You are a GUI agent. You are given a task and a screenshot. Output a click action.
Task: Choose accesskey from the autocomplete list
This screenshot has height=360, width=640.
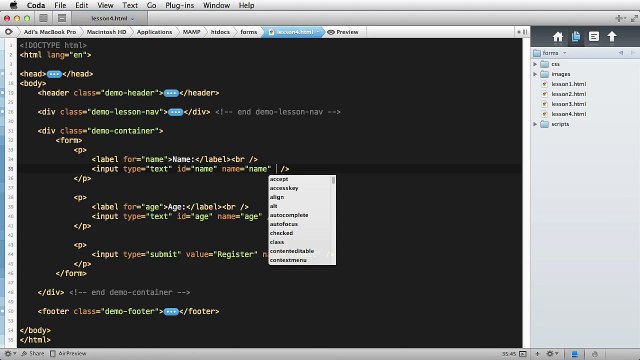click(300, 188)
